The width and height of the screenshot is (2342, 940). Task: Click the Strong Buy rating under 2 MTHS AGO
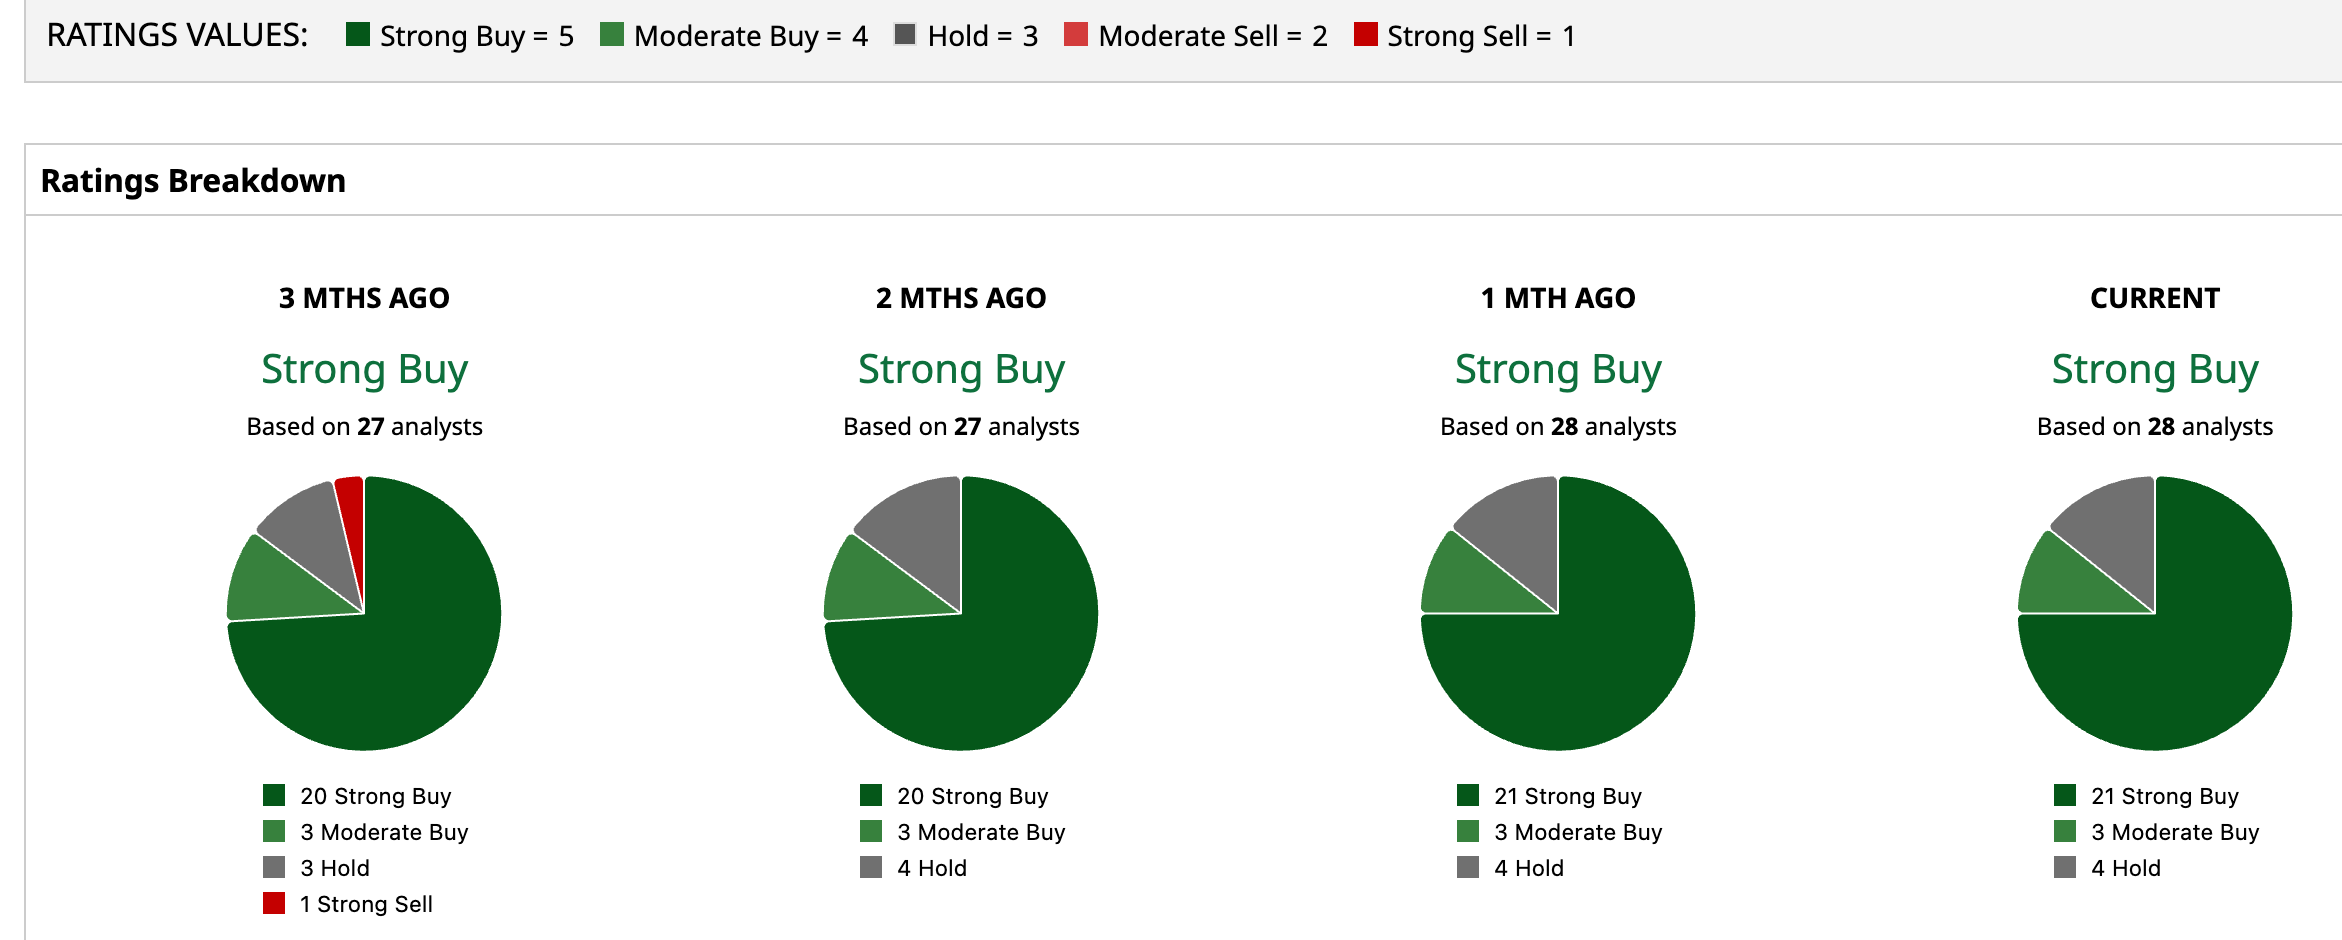961,369
